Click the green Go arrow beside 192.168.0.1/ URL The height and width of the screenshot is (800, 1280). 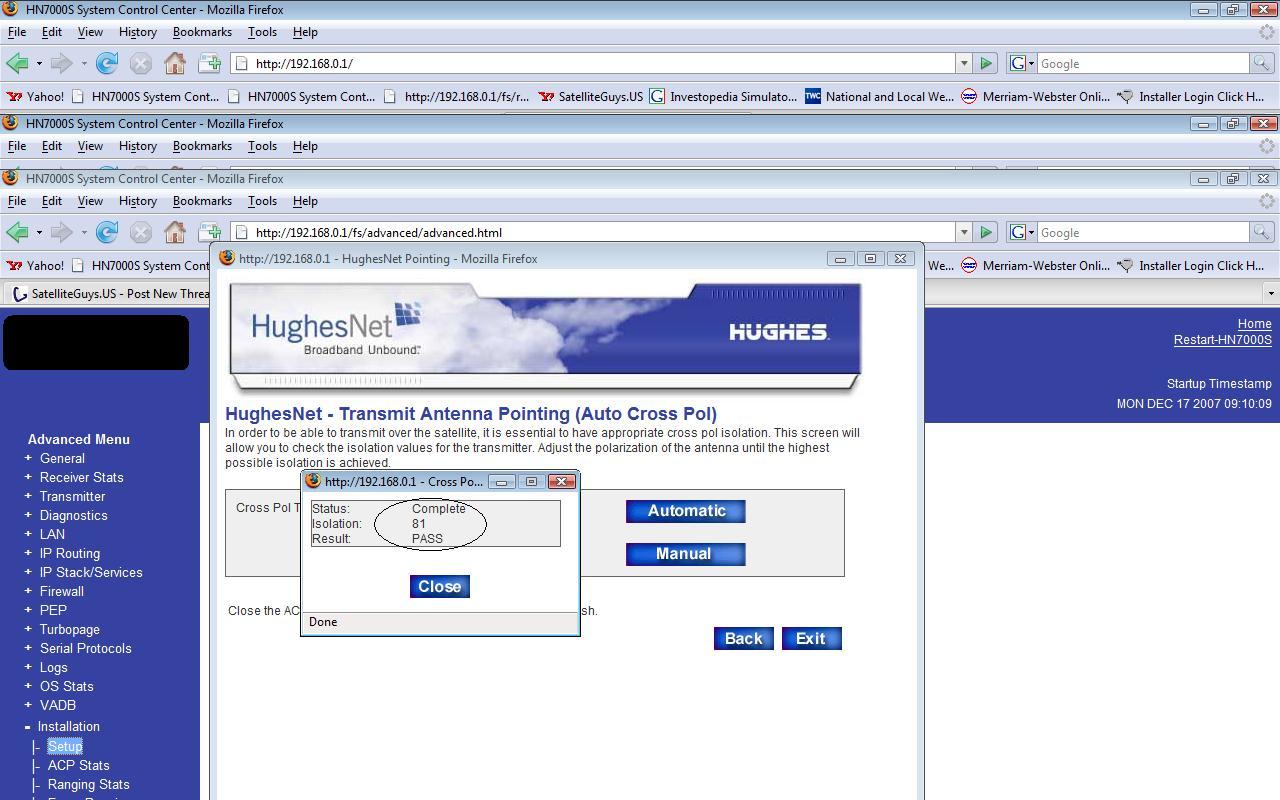[x=985, y=63]
